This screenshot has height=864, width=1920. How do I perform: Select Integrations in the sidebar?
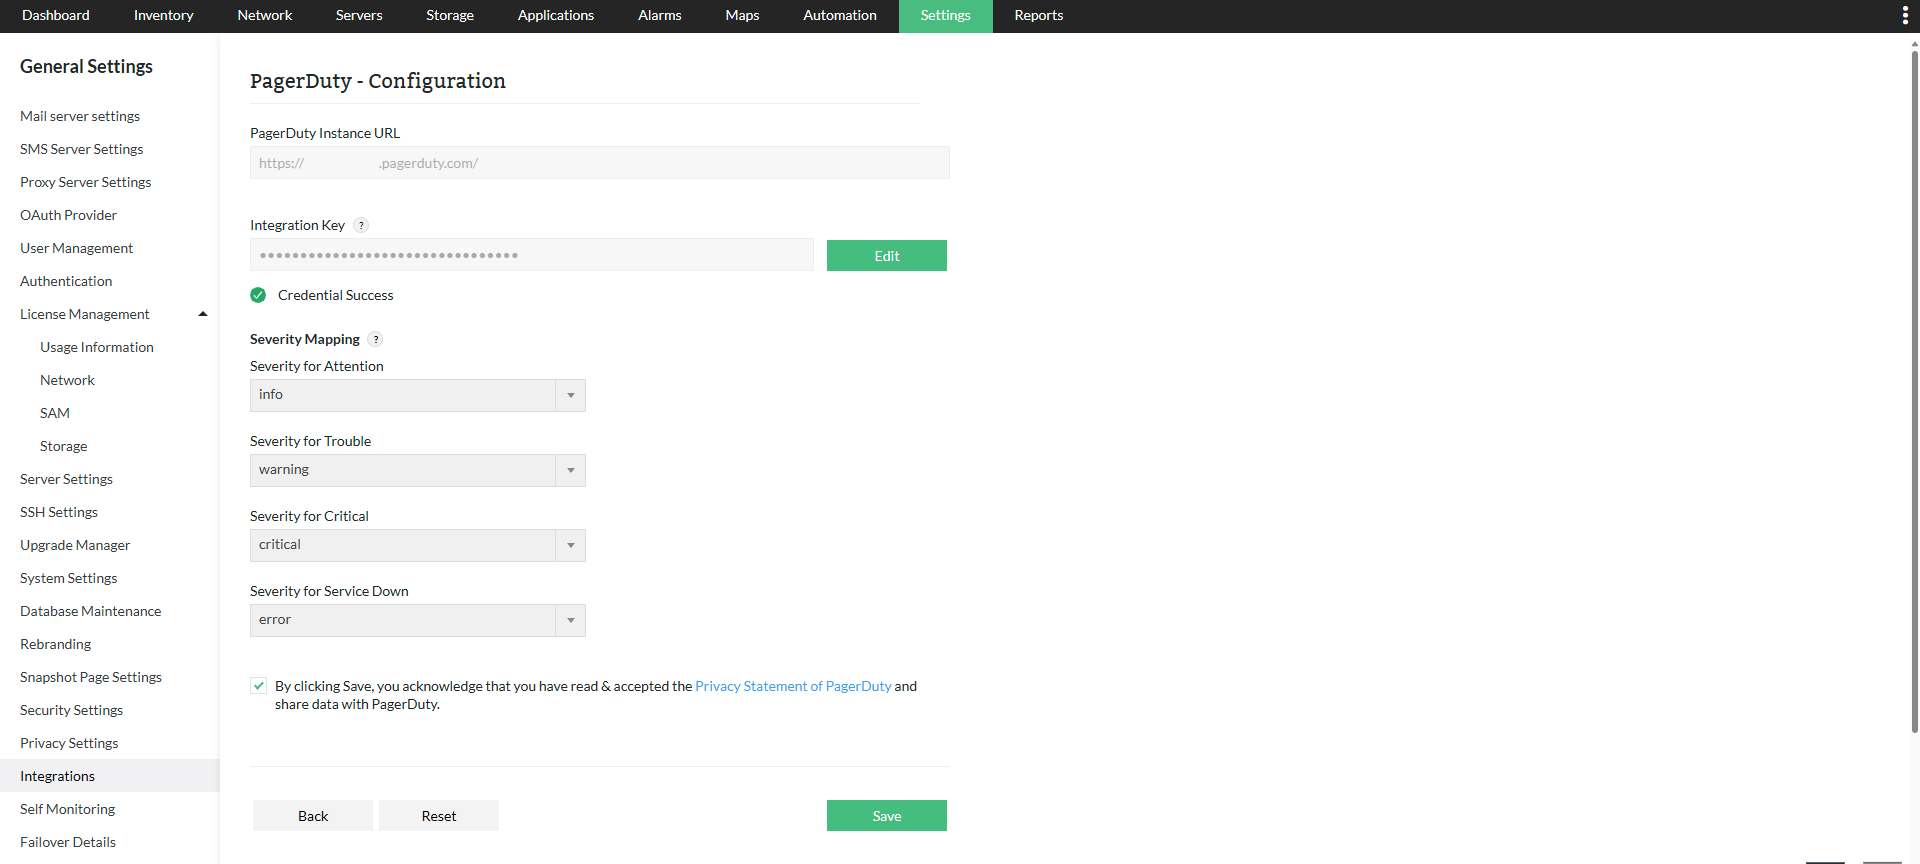[110, 776]
